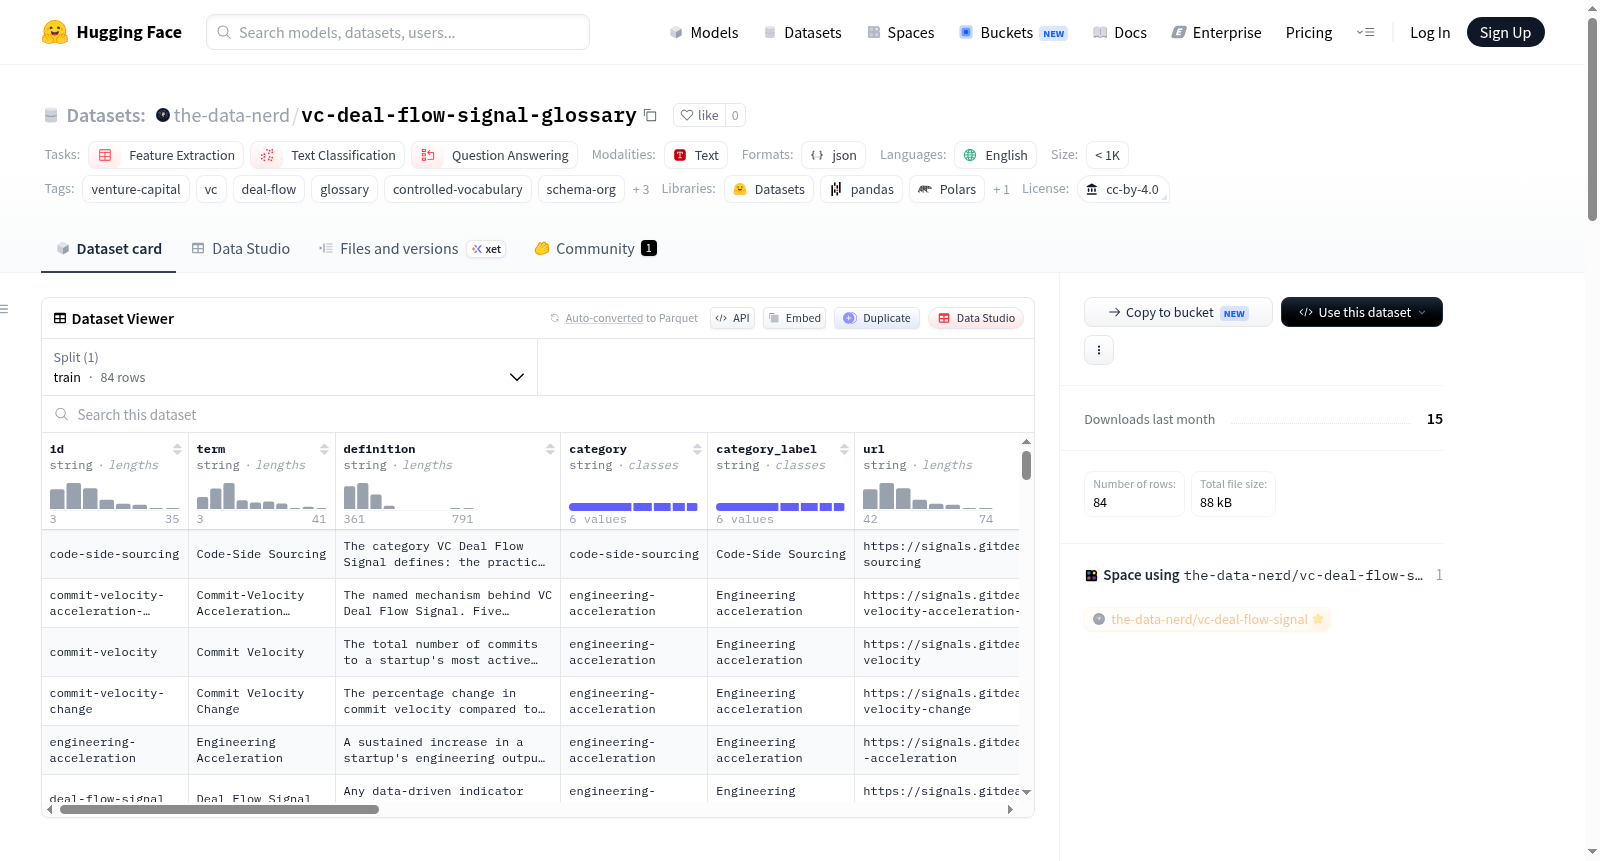Open the Pricing page
The width and height of the screenshot is (1600, 861).
[x=1309, y=32]
